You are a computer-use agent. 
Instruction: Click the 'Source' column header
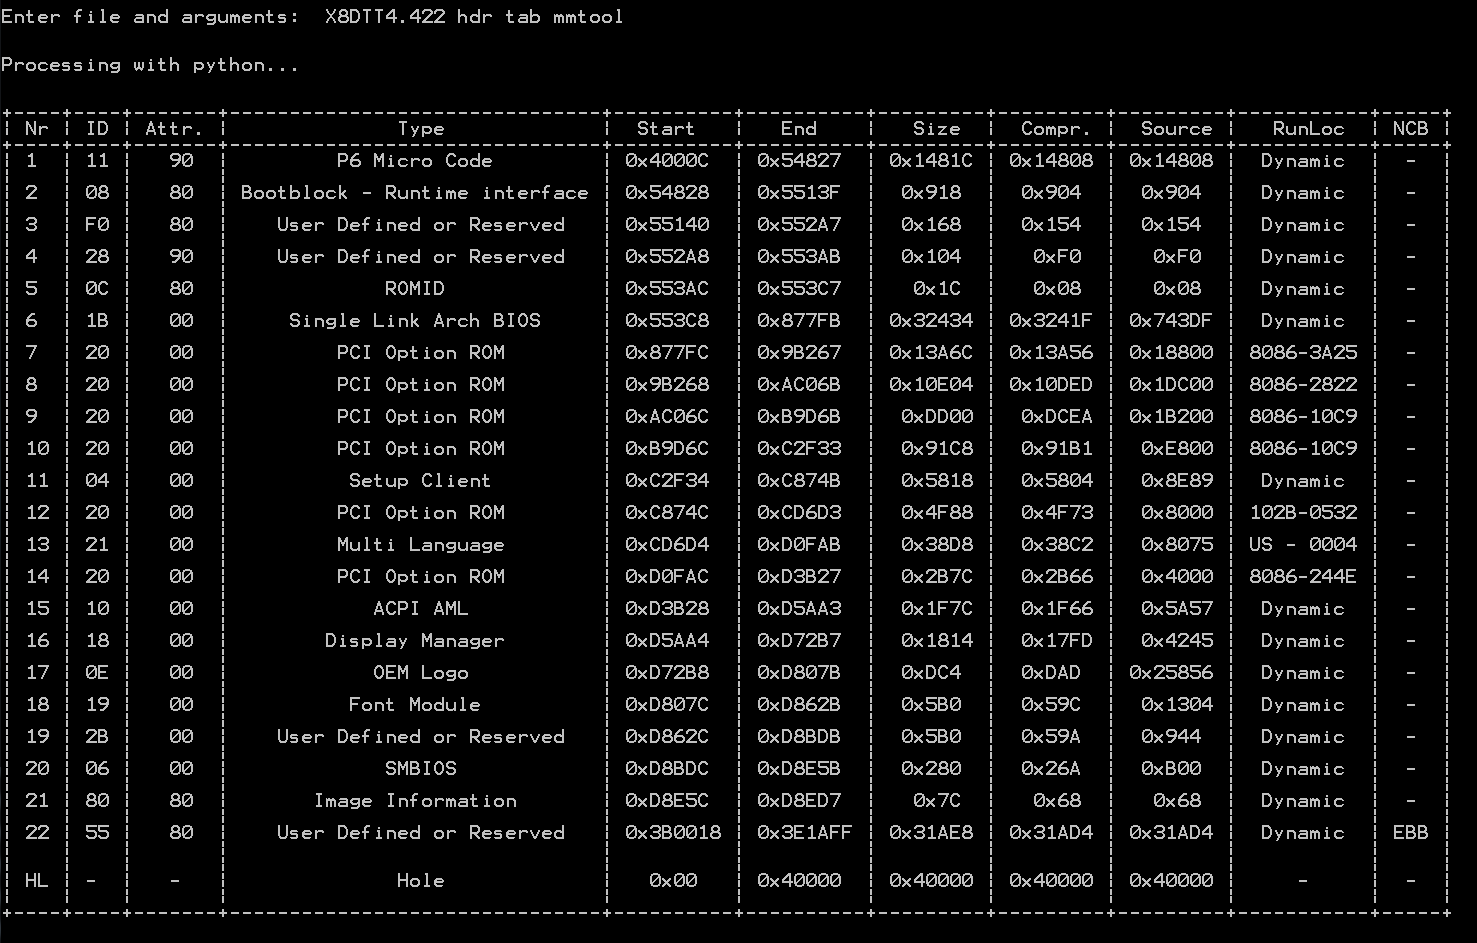point(1176,128)
